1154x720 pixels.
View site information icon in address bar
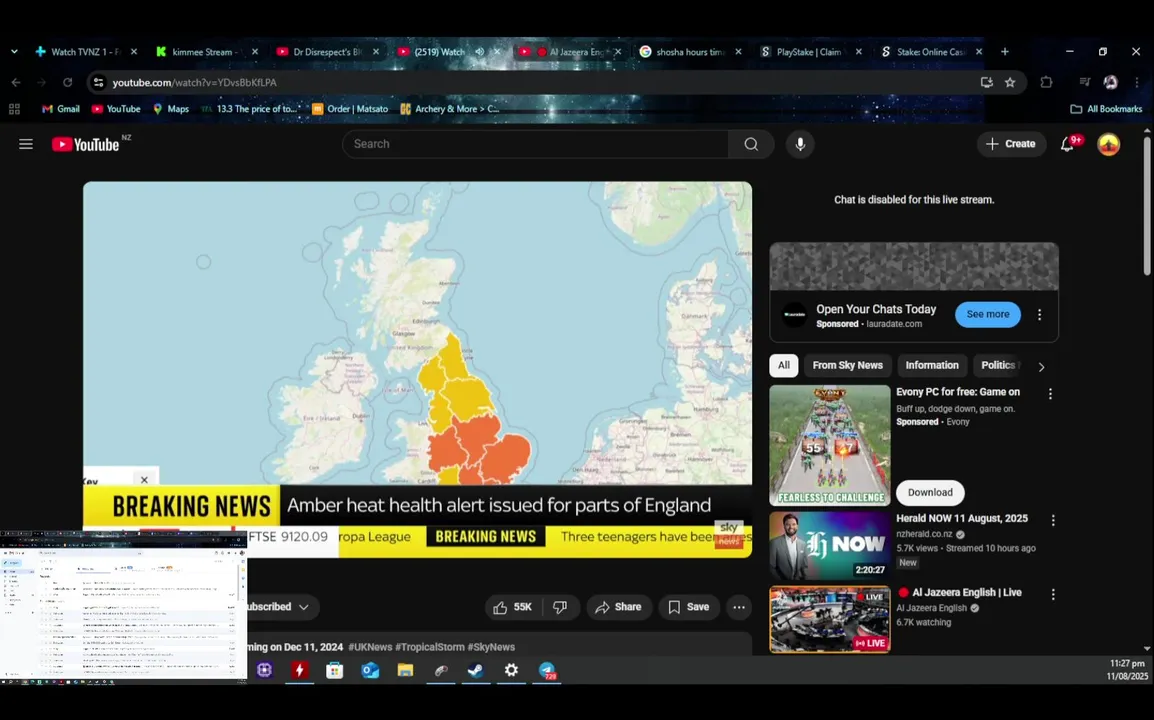pos(99,82)
